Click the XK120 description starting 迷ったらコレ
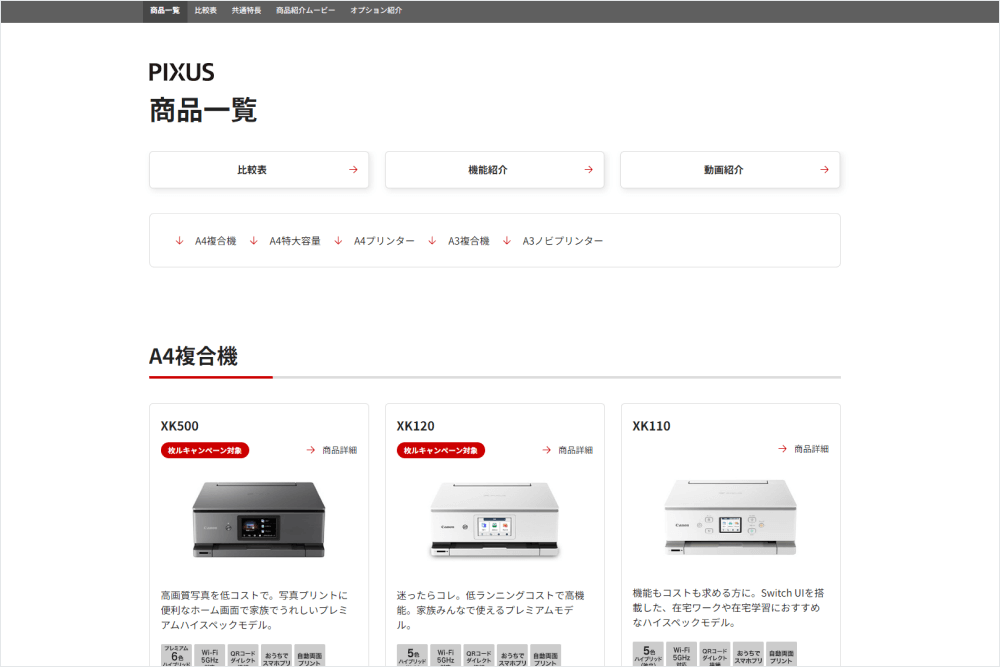The height and width of the screenshot is (667, 1000). click(490, 610)
